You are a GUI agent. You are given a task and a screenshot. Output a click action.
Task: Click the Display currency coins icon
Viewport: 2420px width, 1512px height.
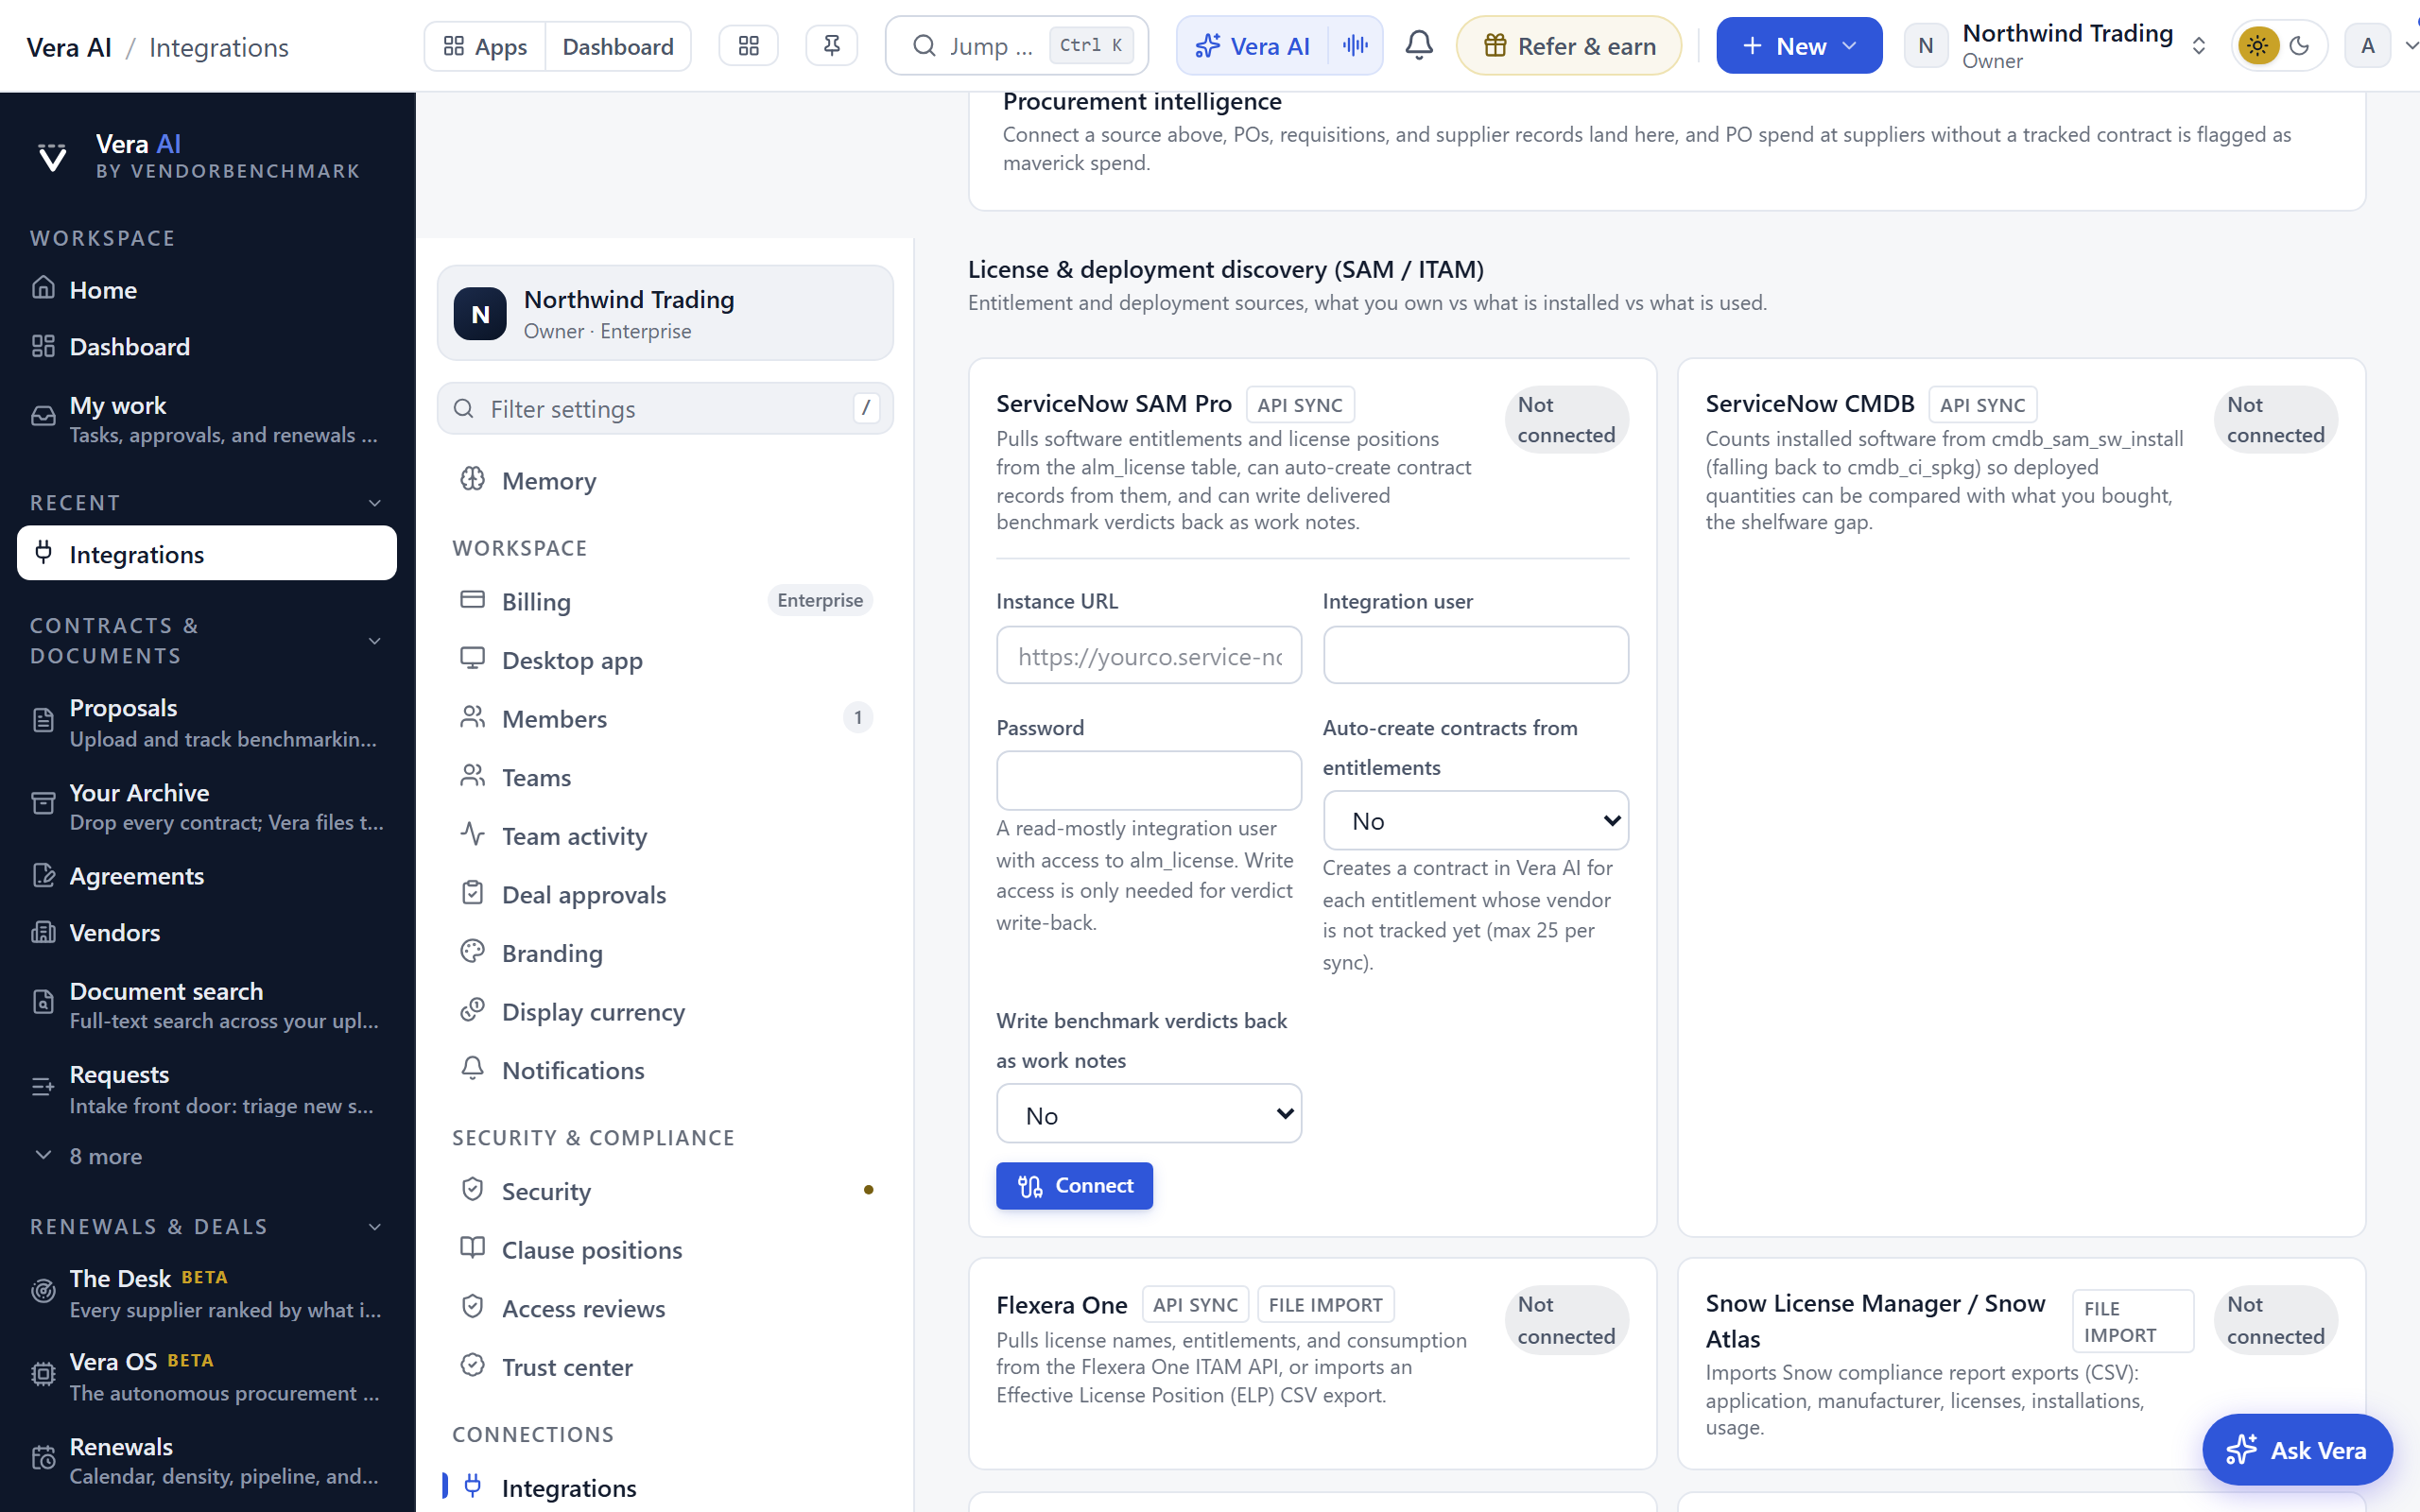pos(472,1009)
